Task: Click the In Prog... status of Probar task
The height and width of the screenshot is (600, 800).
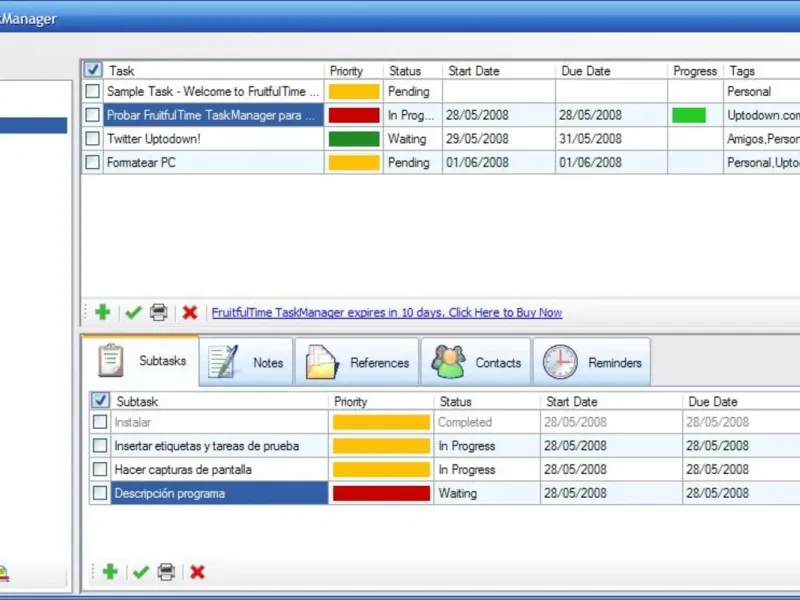Action: coord(411,115)
